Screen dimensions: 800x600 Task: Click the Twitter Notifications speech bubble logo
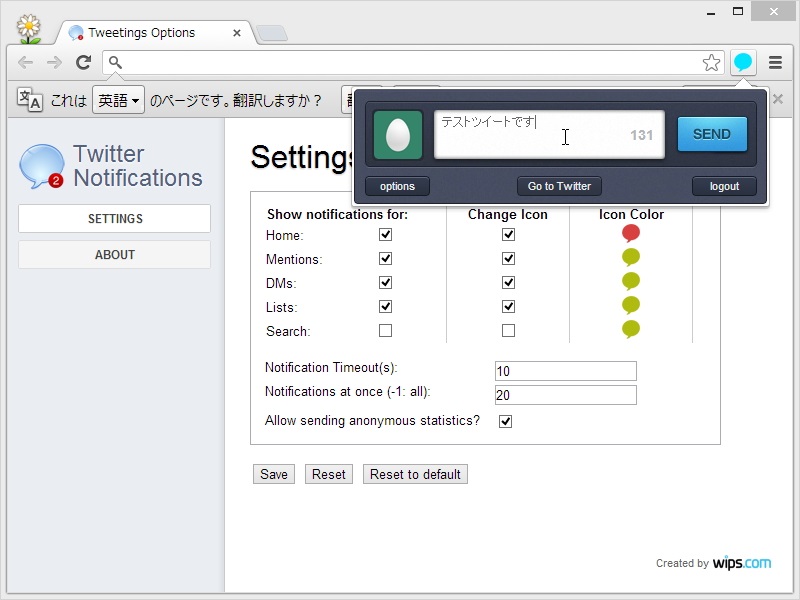coord(41,166)
